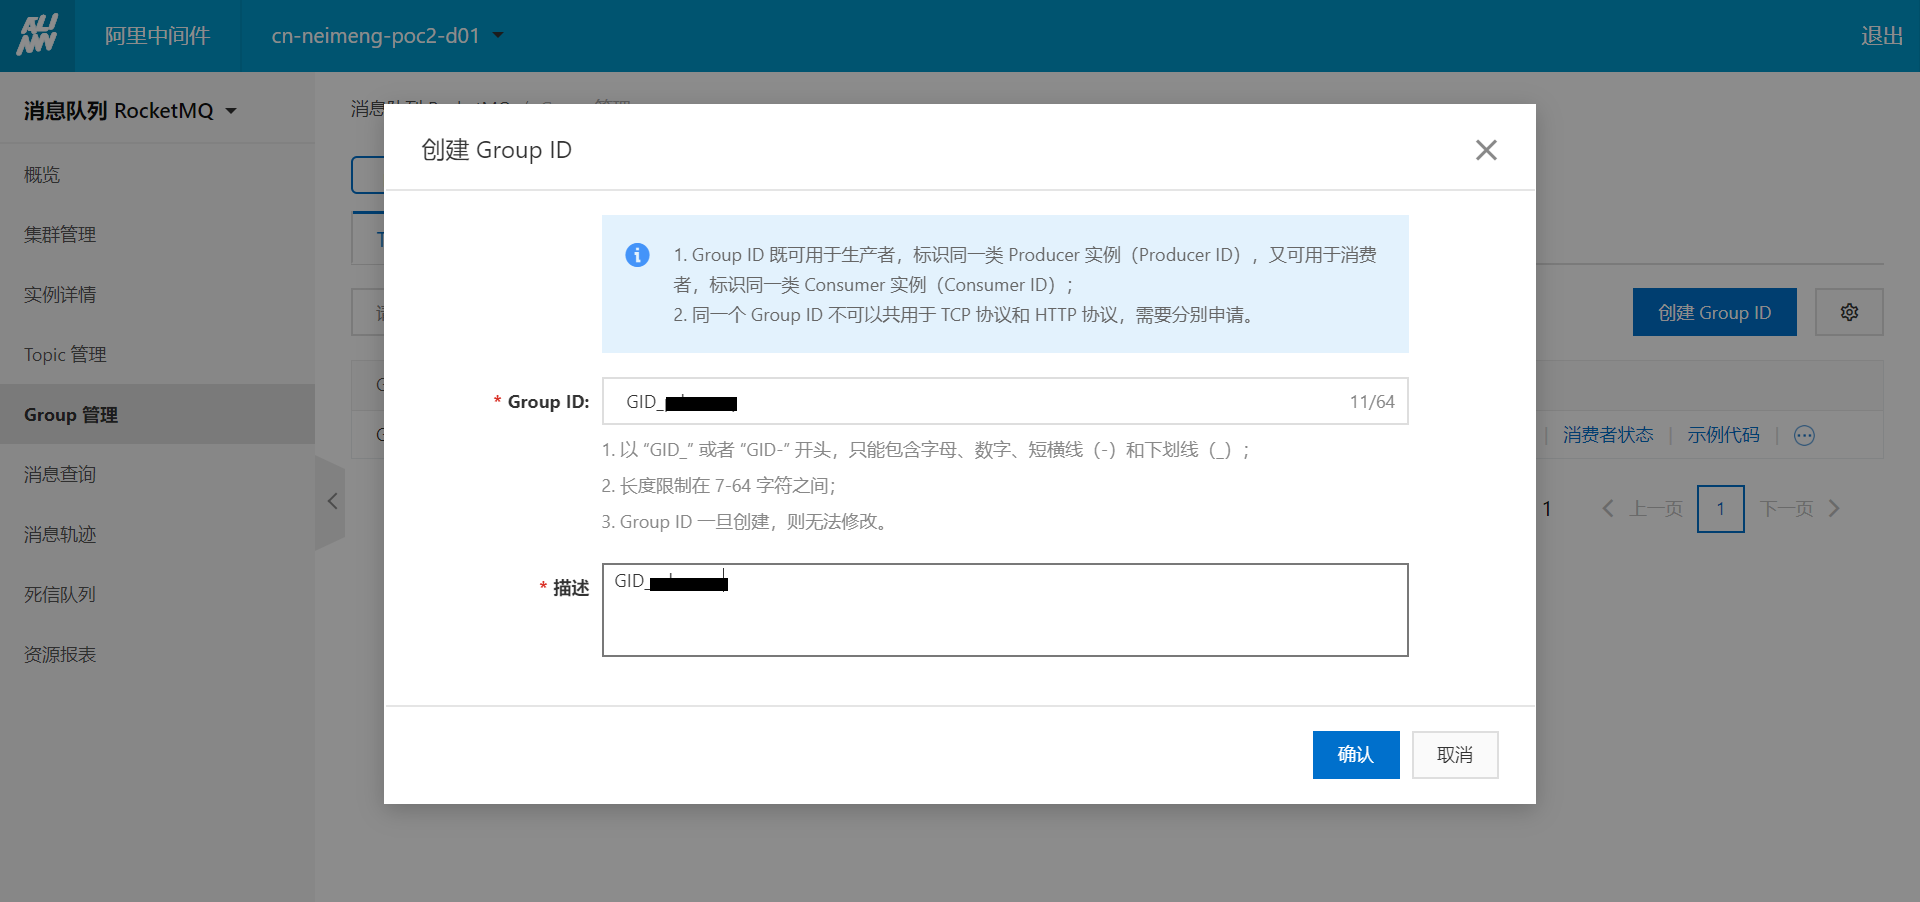Click 取消 to cancel the dialog
Screen dimensions: 1920x902
(x=1455, y=755)
